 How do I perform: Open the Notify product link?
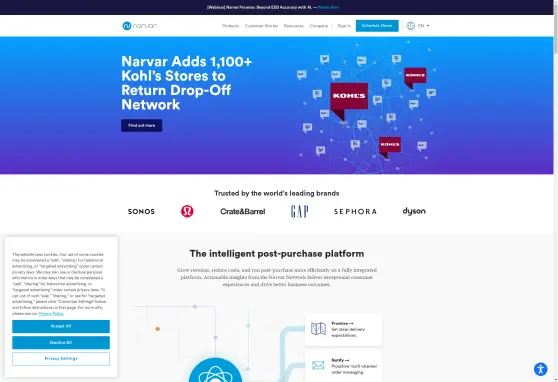[x=340, y=360]
